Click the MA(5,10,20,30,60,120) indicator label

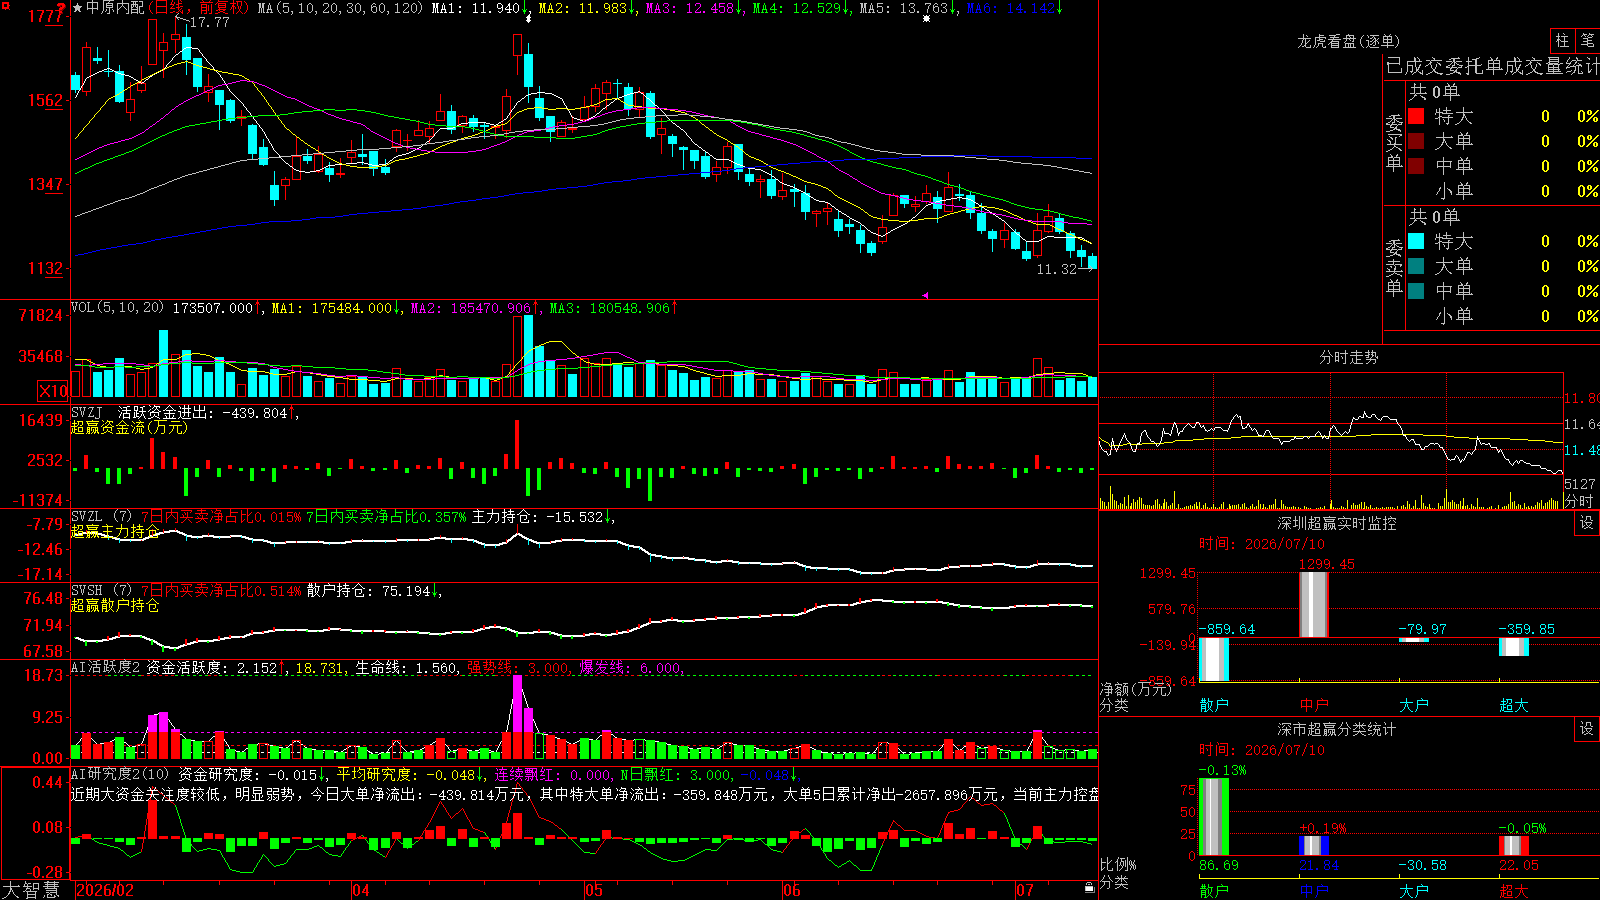click(340, 8)
